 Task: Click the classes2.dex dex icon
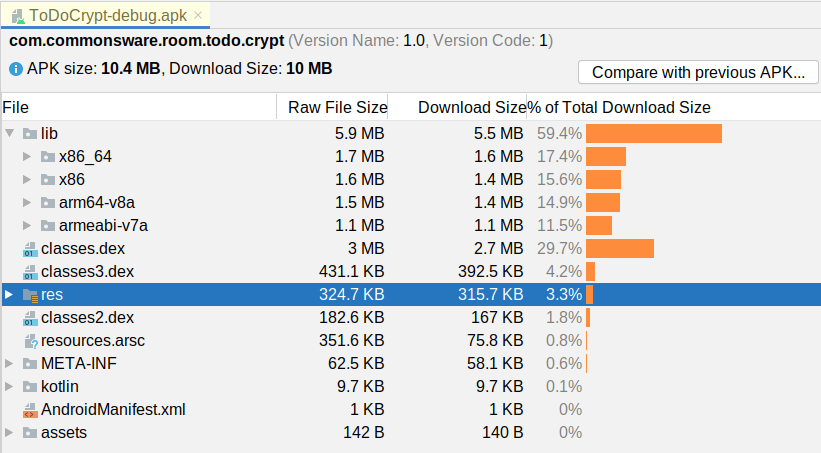tap(30, 318)
